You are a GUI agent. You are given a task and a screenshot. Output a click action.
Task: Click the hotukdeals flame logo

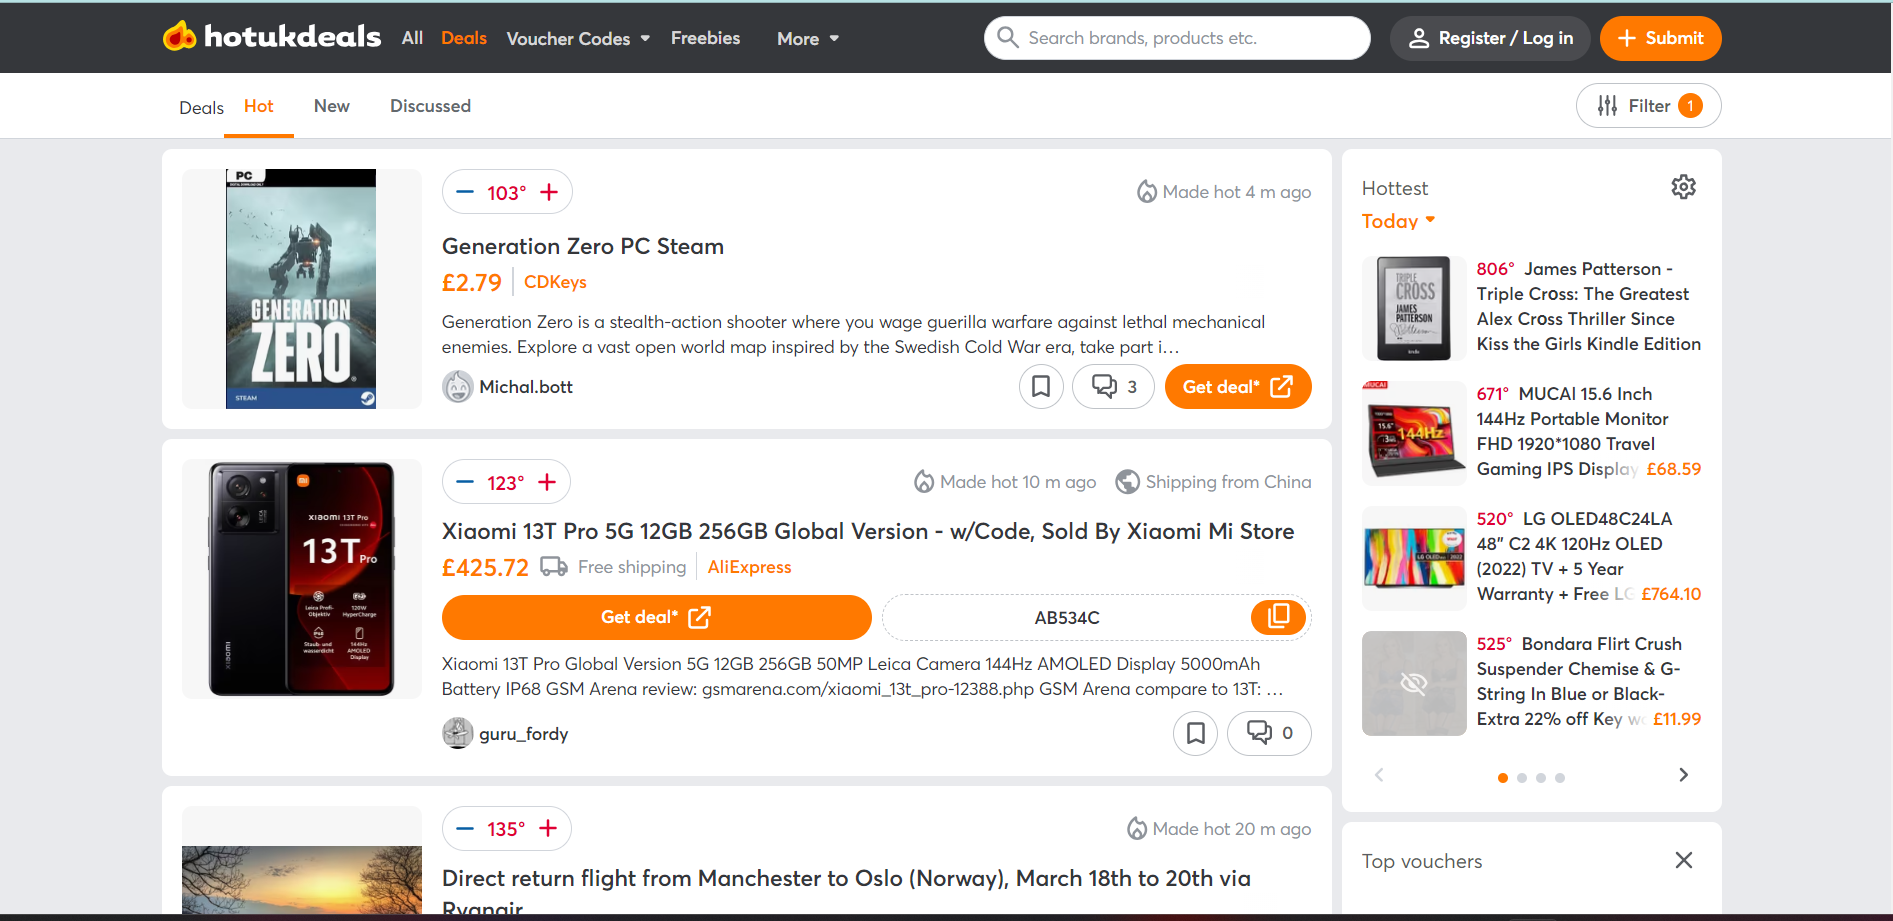180,36
